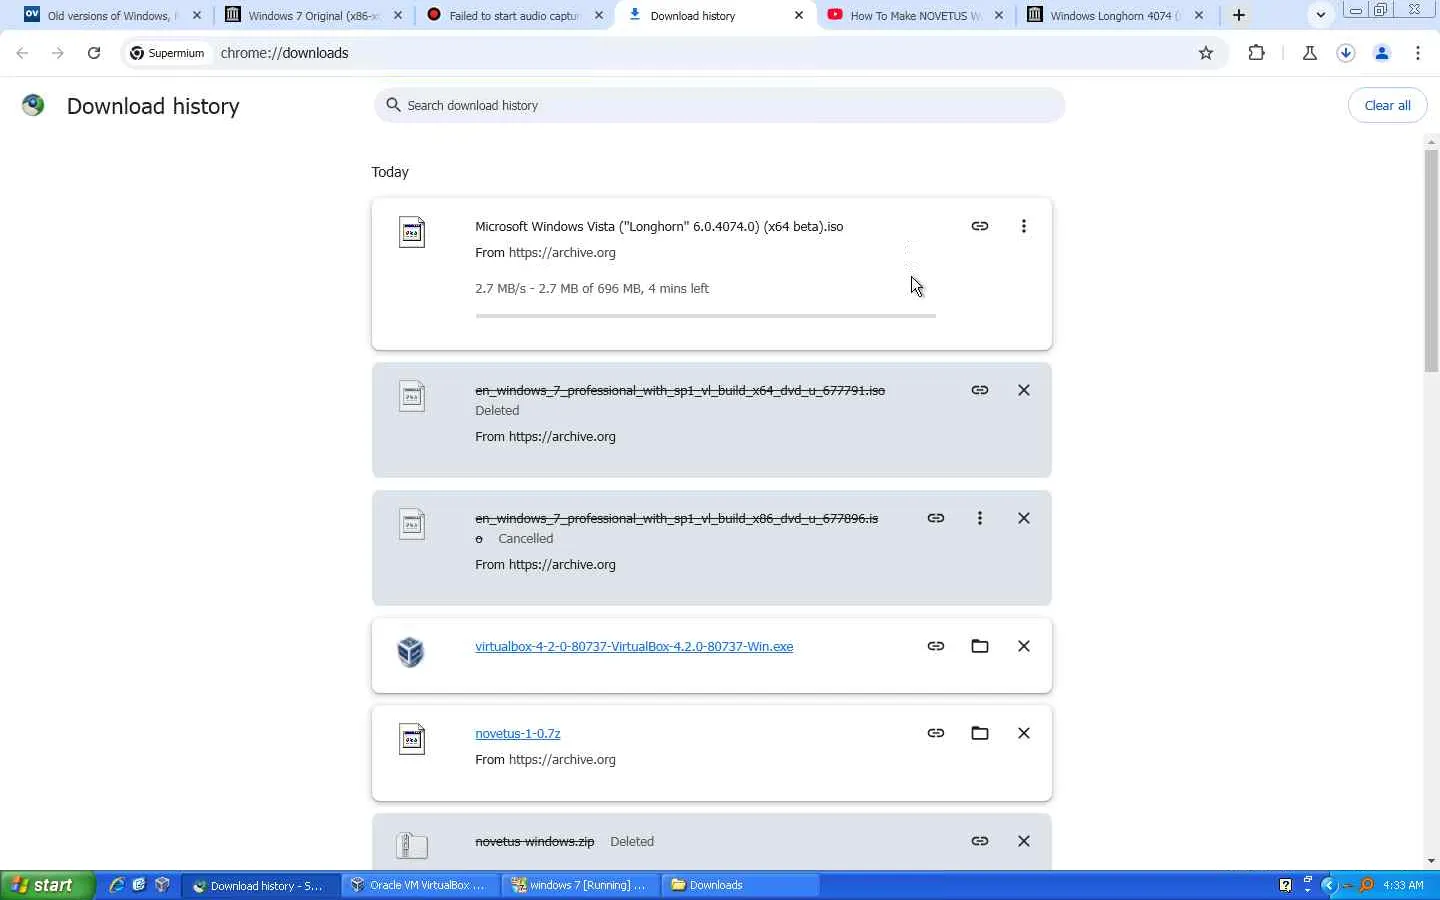Switch to Oracle VM VirtualBox taskbar button

pos(420,885)
